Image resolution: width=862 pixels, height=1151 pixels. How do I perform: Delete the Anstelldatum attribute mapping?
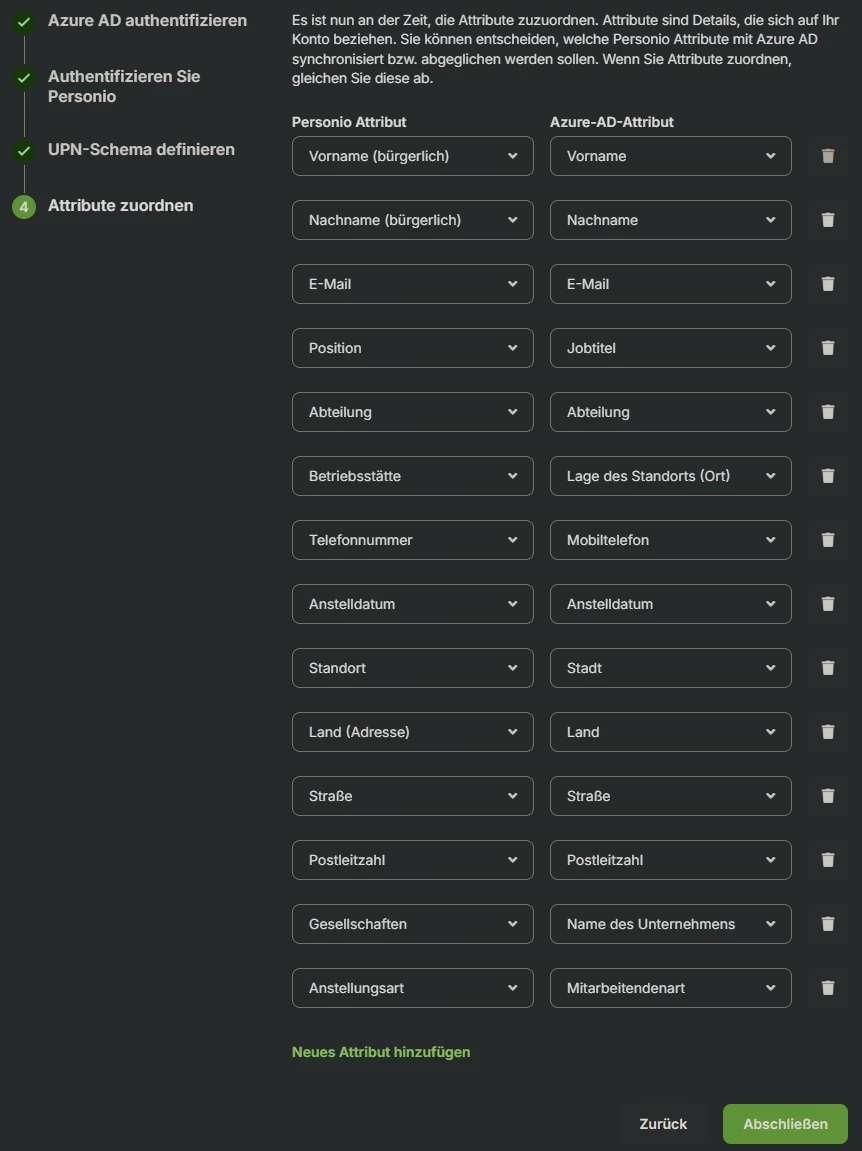pyautogui.click(x=828, y=604)
